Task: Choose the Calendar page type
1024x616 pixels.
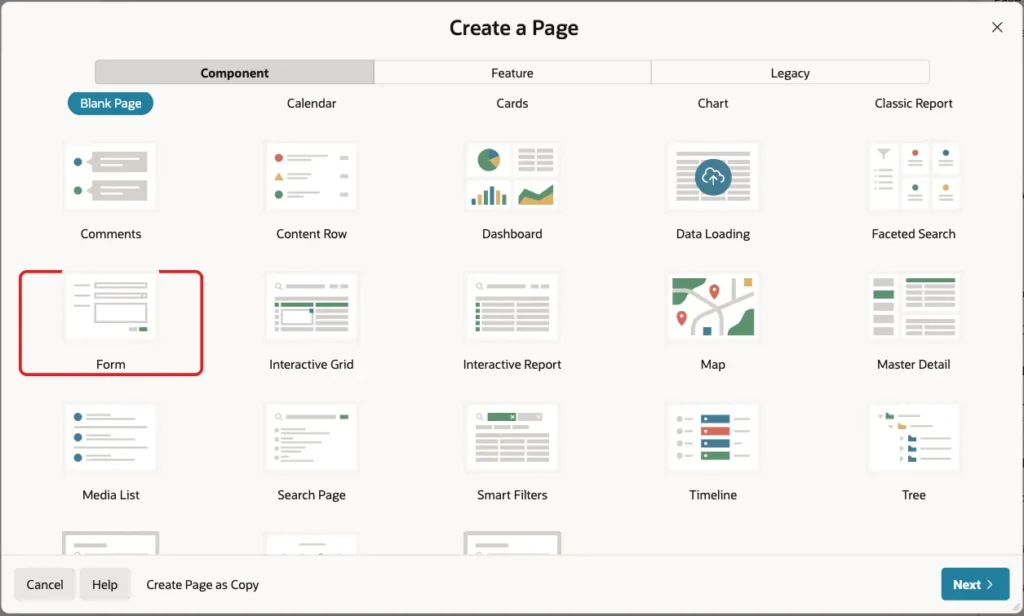Action: (x=312, y=103)
